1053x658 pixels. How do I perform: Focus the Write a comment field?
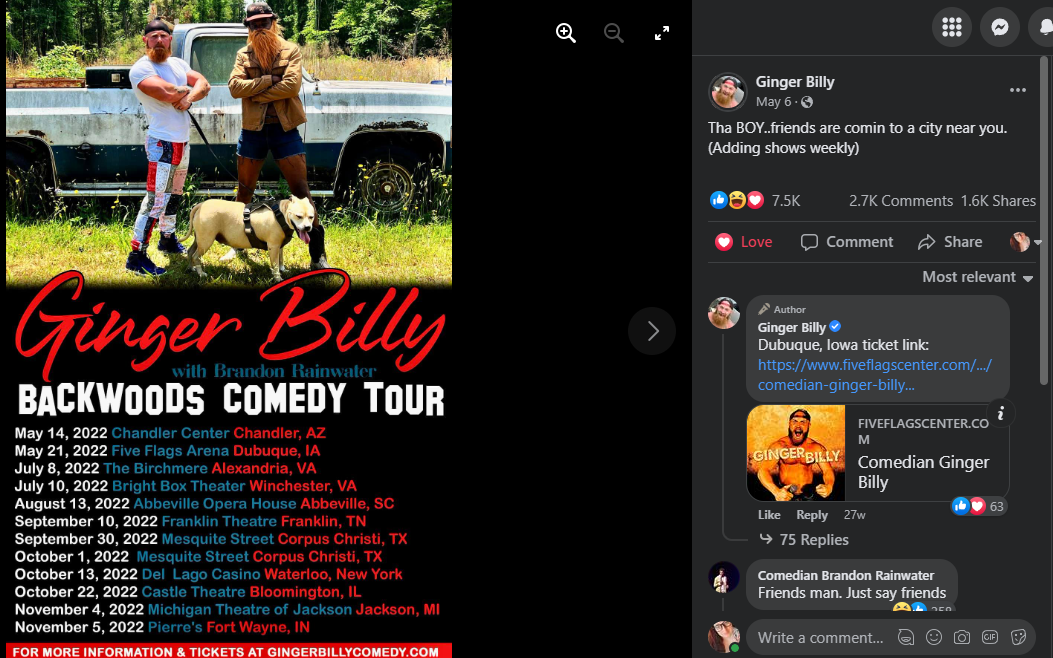point(821,637)
